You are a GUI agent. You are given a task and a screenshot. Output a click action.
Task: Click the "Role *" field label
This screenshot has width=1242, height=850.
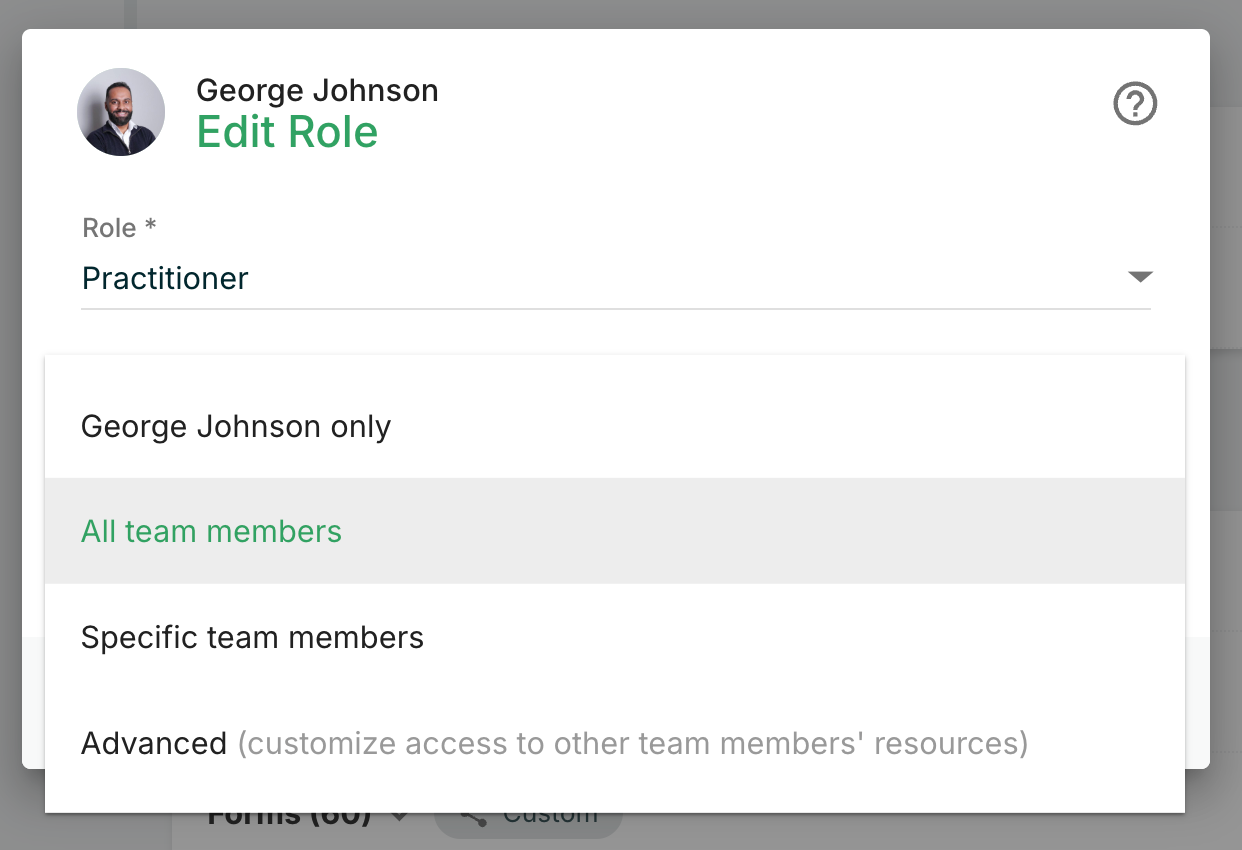119,228
